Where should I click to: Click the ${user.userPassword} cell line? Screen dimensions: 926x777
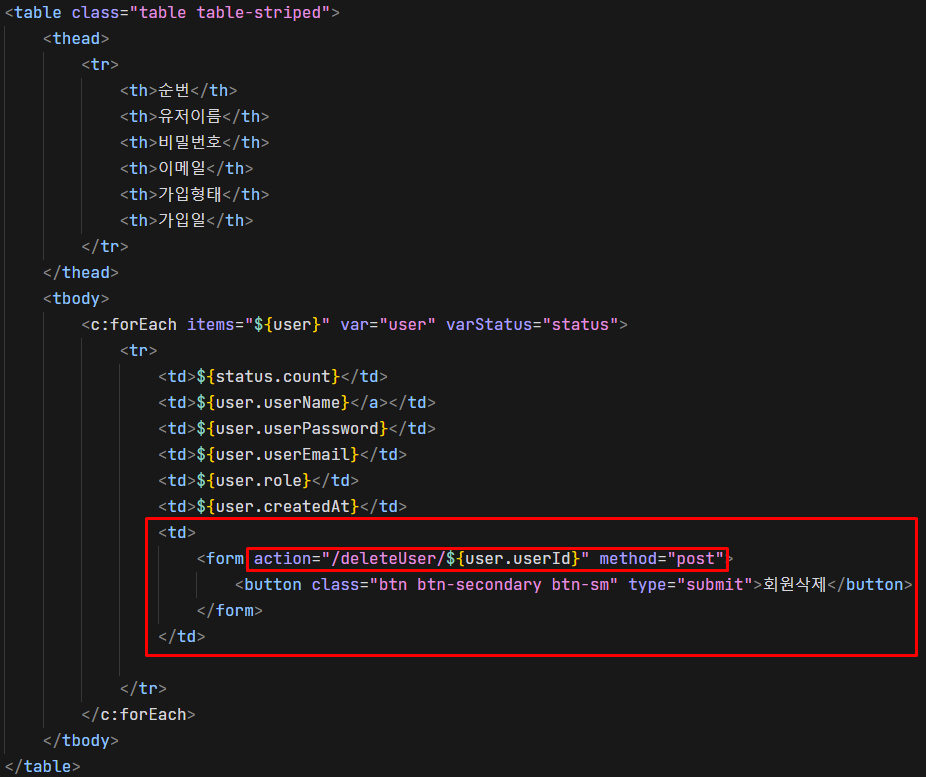pyautogui.click(x=297, y=428)
